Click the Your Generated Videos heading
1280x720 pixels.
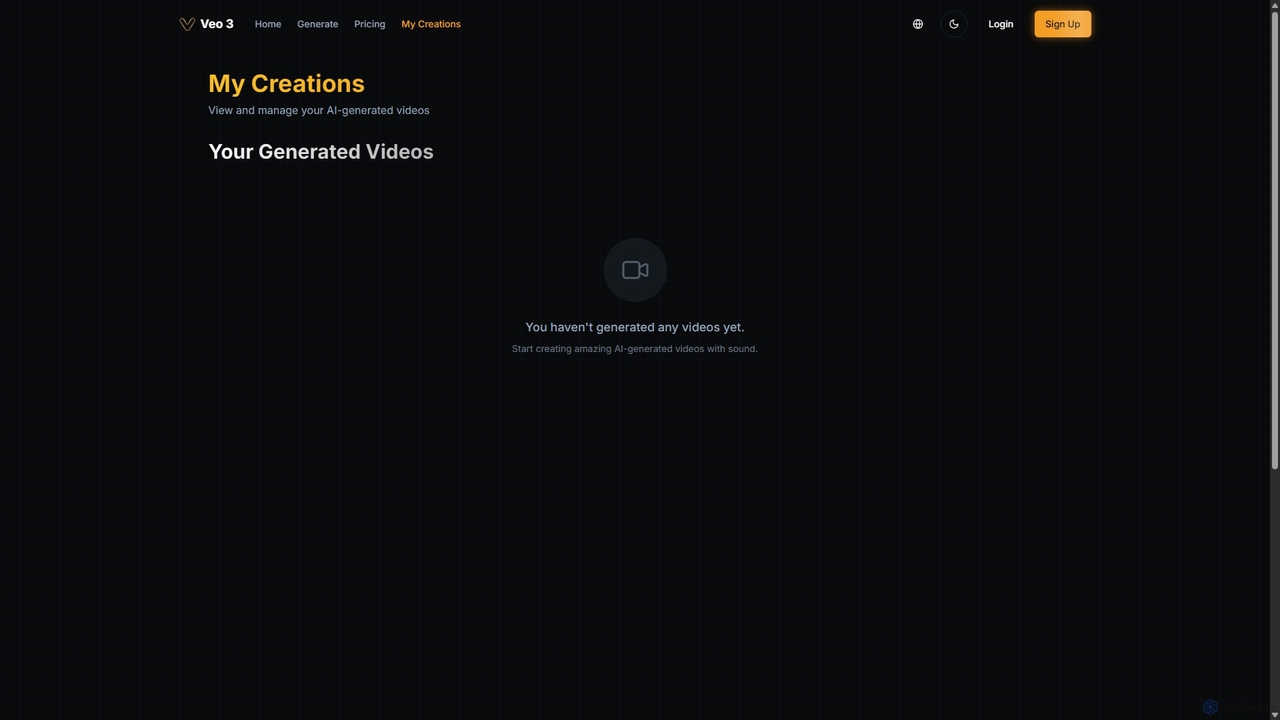[x=321, y=152]
